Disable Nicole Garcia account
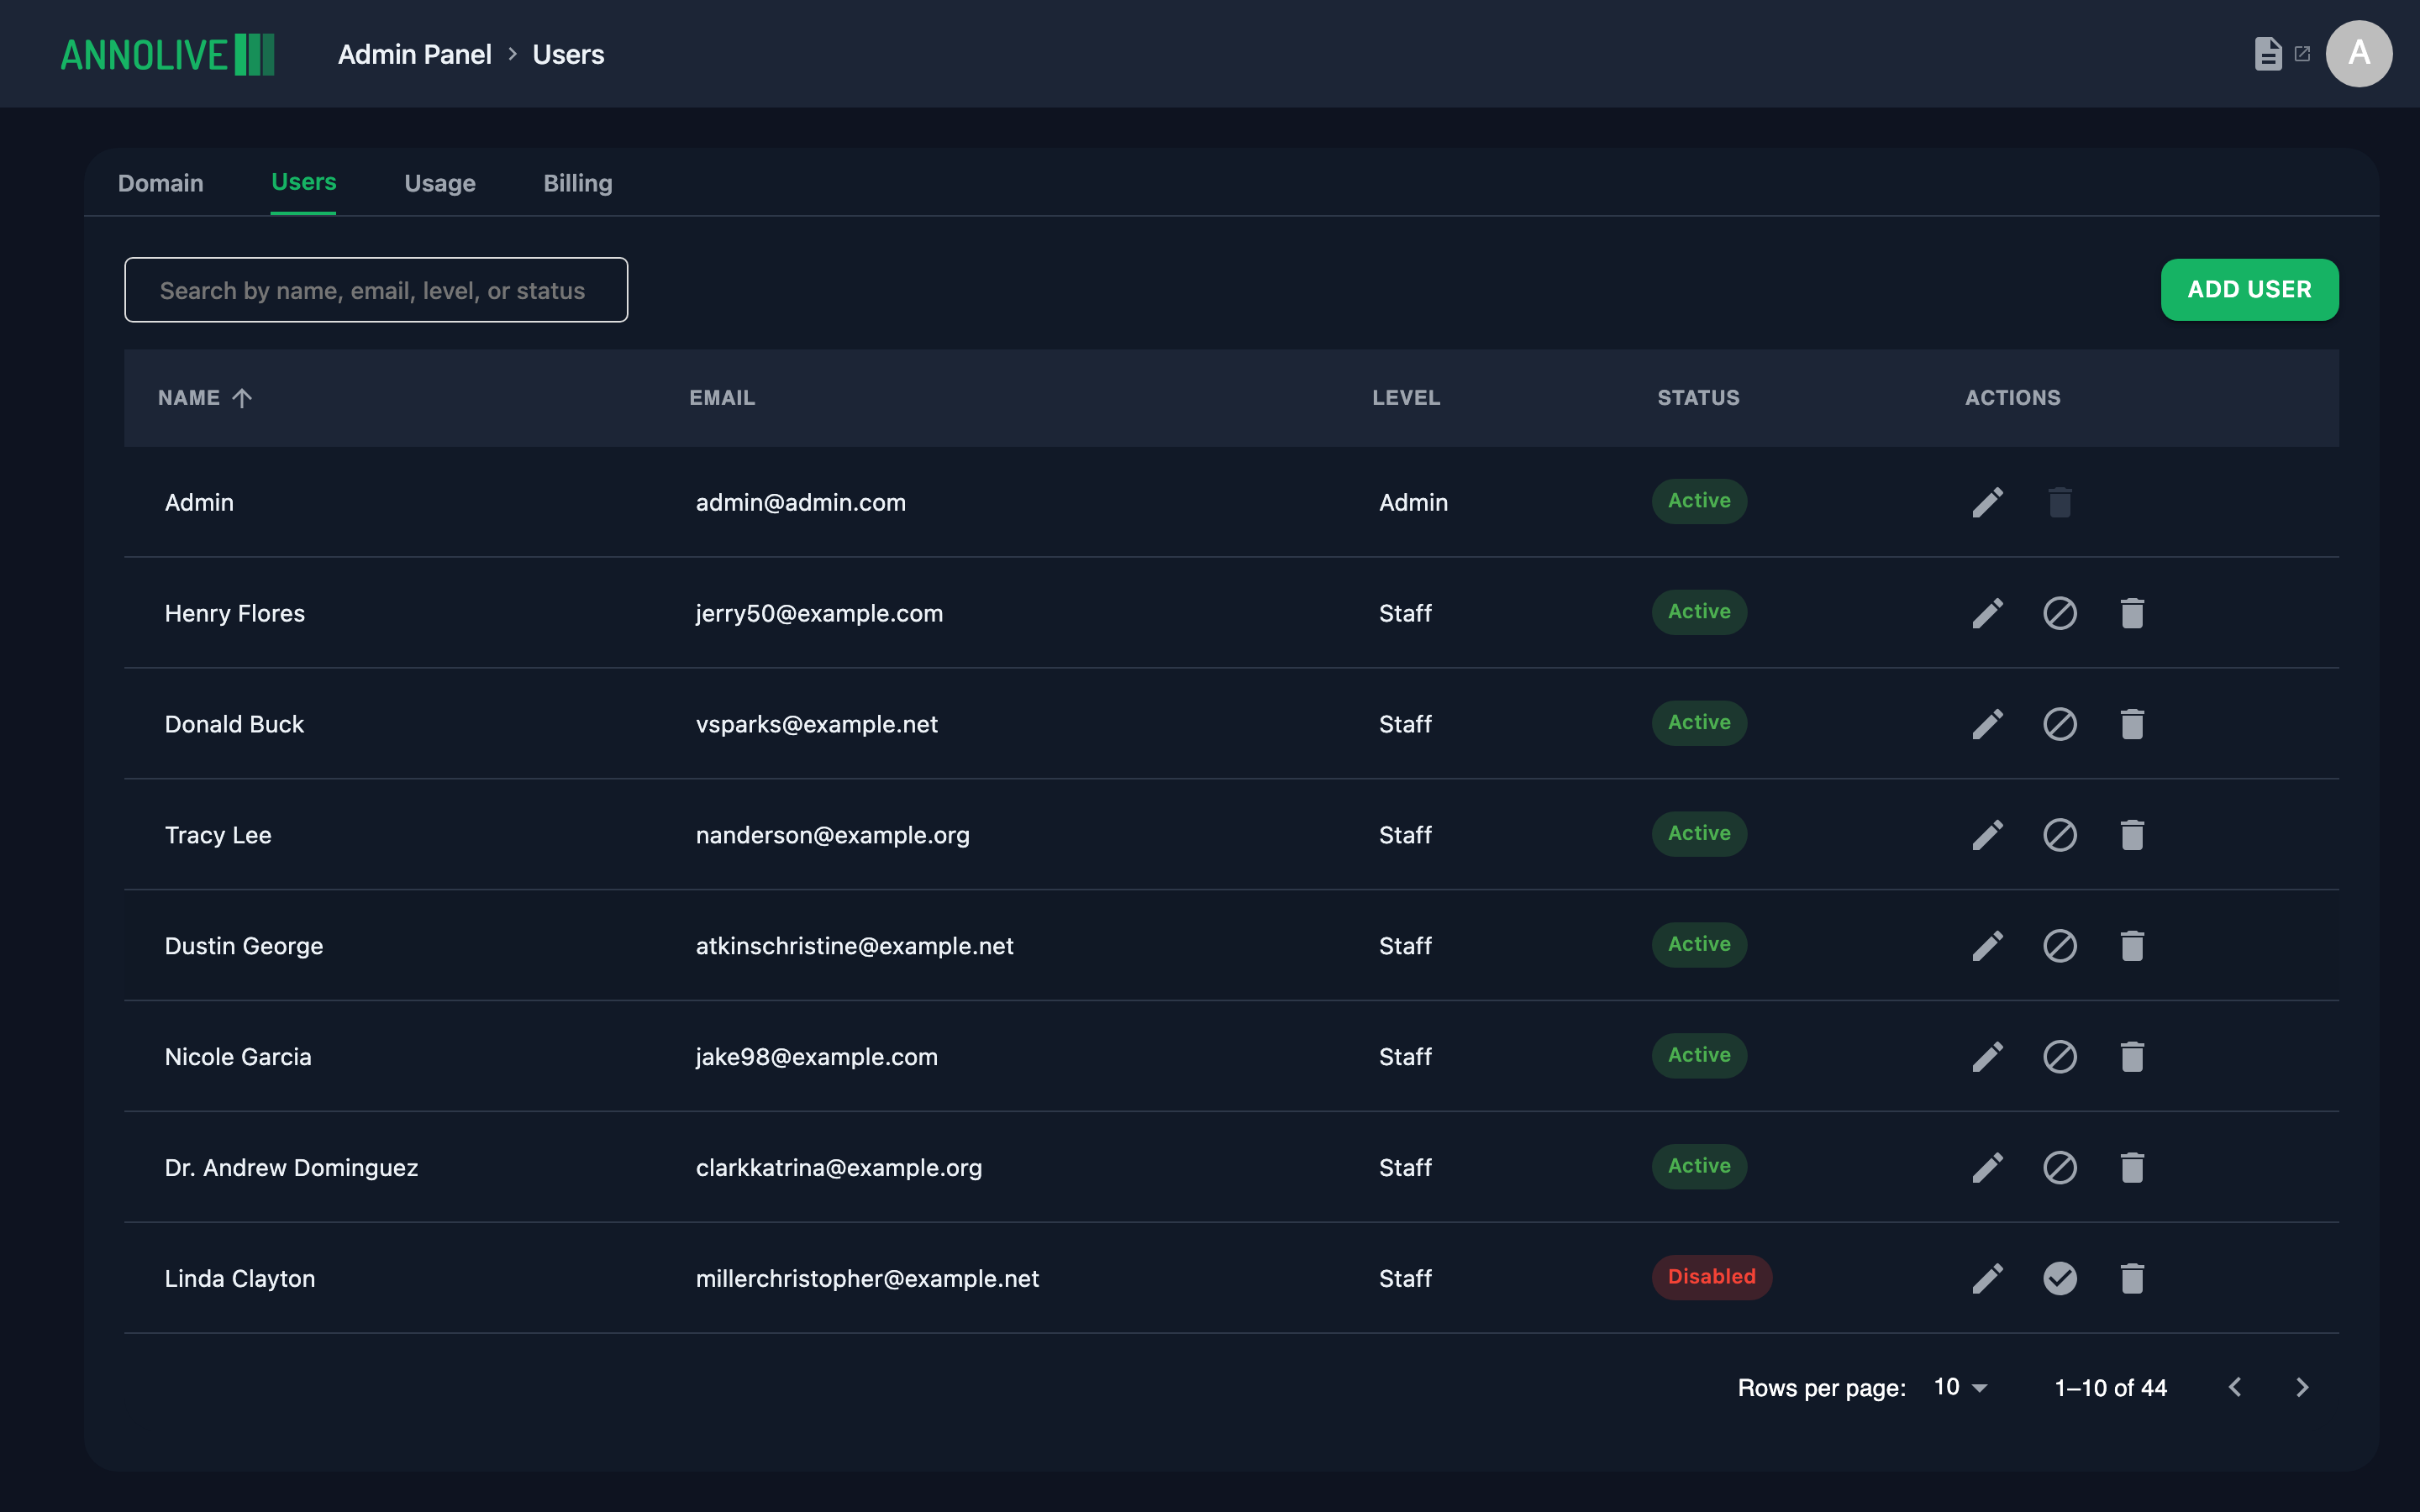Screen dimensions: 2420x1512 tap(2059, 1057)
